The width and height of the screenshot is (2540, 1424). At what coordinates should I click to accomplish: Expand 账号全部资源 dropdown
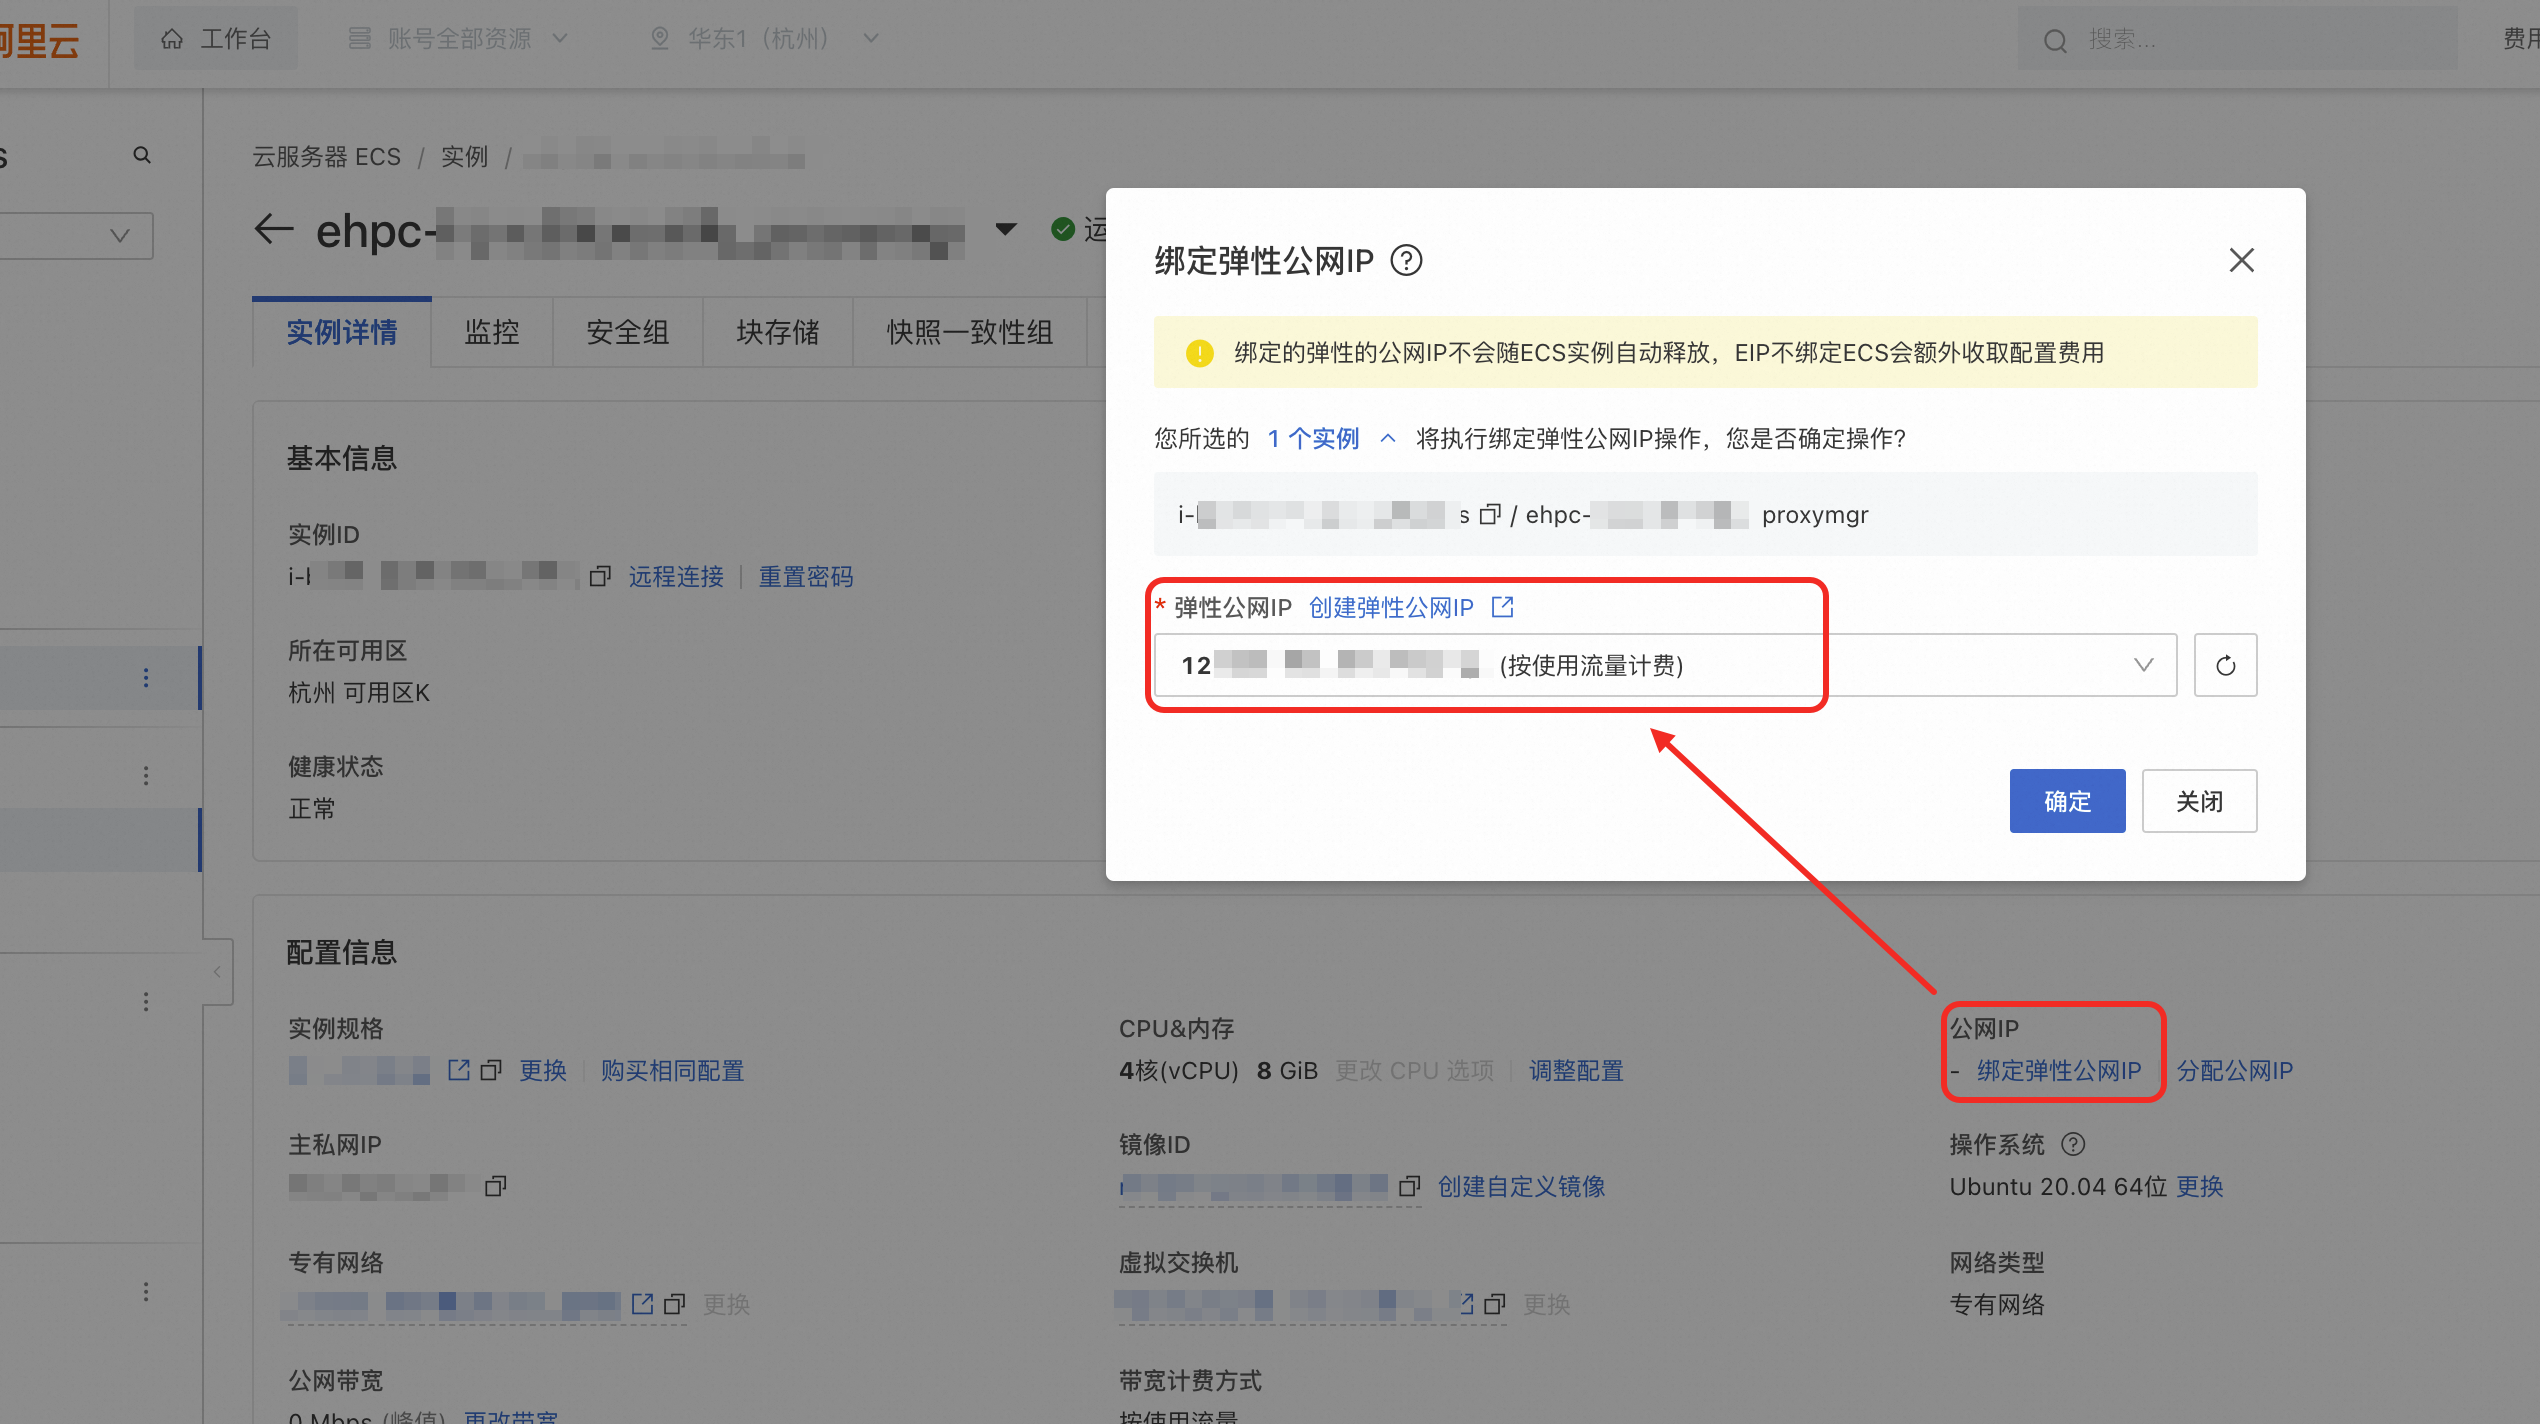pyautogui.click(x=458, y=38)
